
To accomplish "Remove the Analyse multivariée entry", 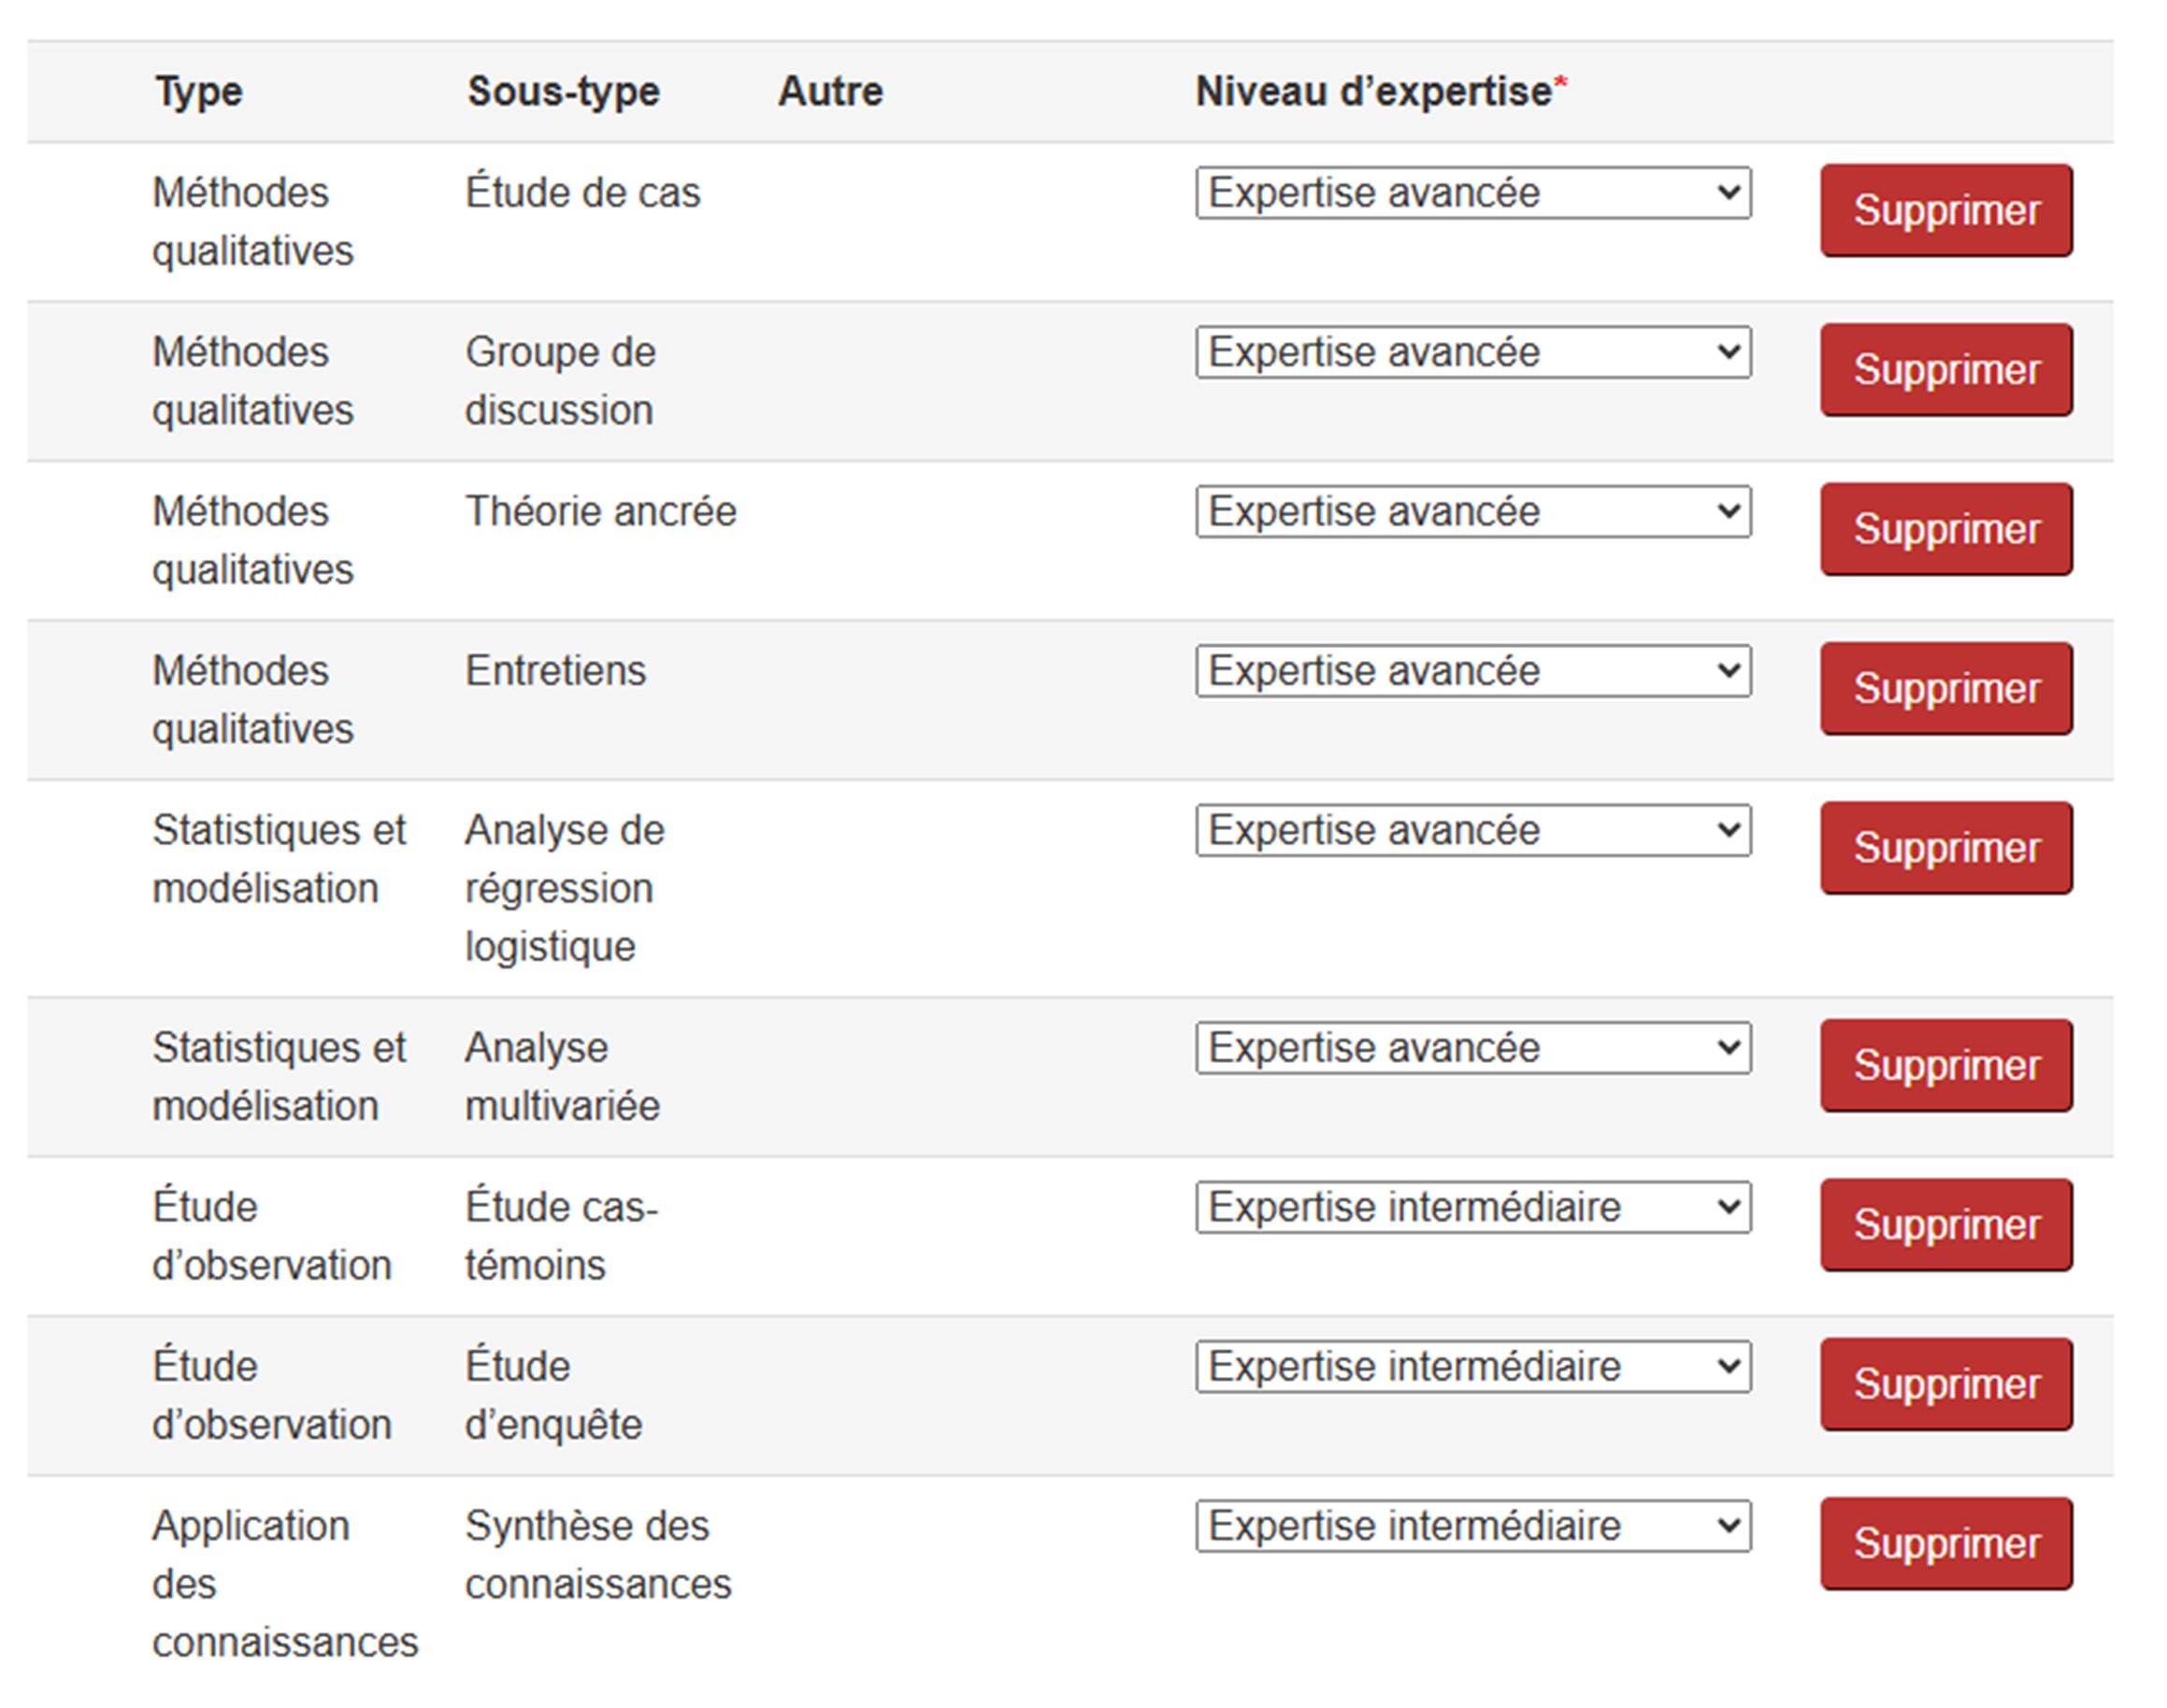I will 1945,1066.
